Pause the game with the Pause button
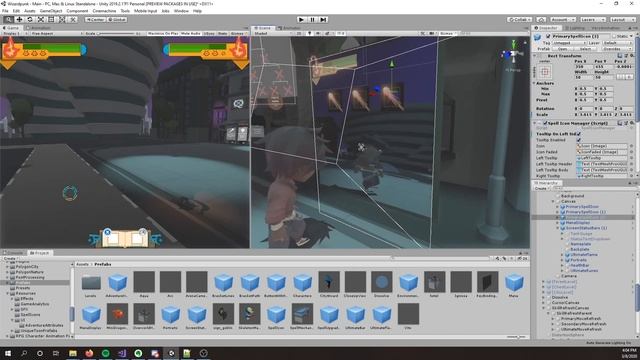640x360 pixels. pos(312,19)
